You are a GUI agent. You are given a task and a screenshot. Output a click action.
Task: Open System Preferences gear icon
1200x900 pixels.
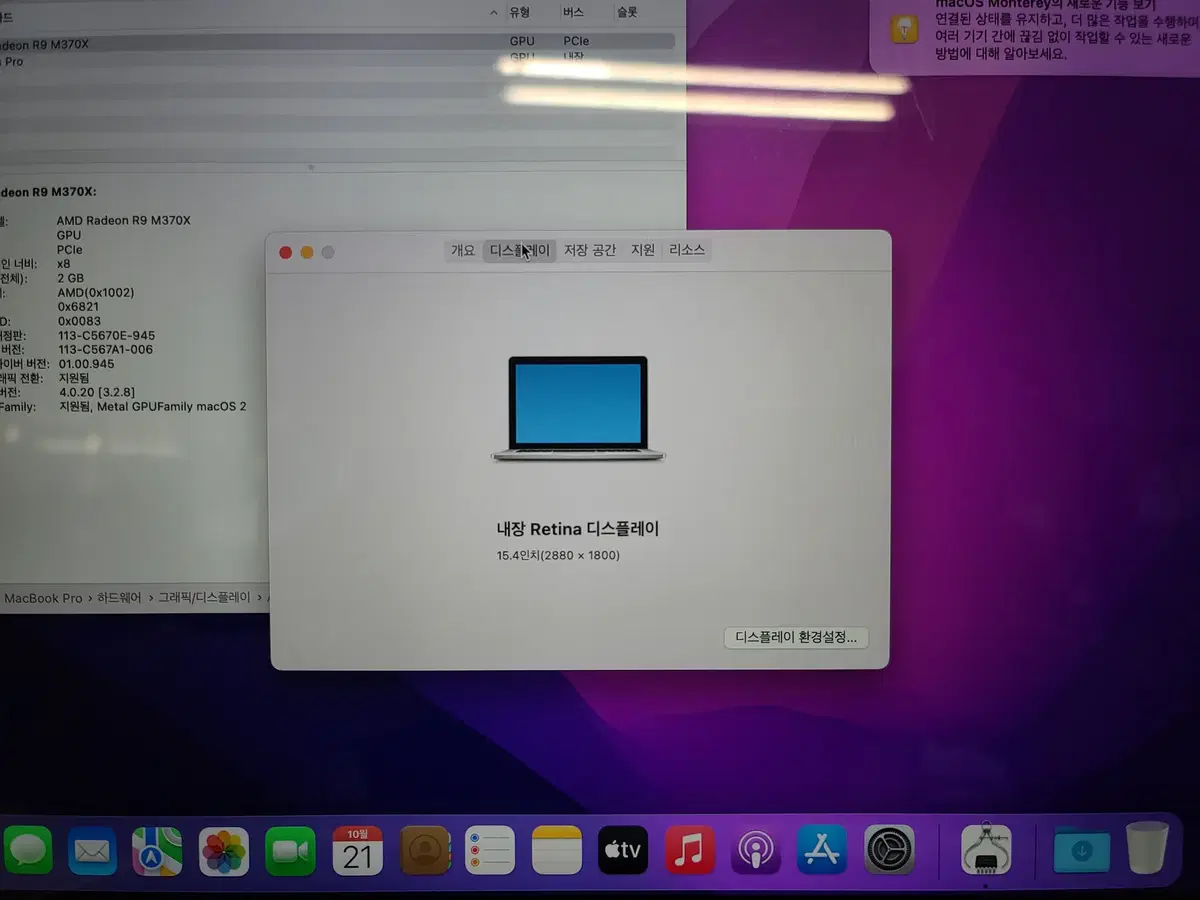tap(889, 851)
